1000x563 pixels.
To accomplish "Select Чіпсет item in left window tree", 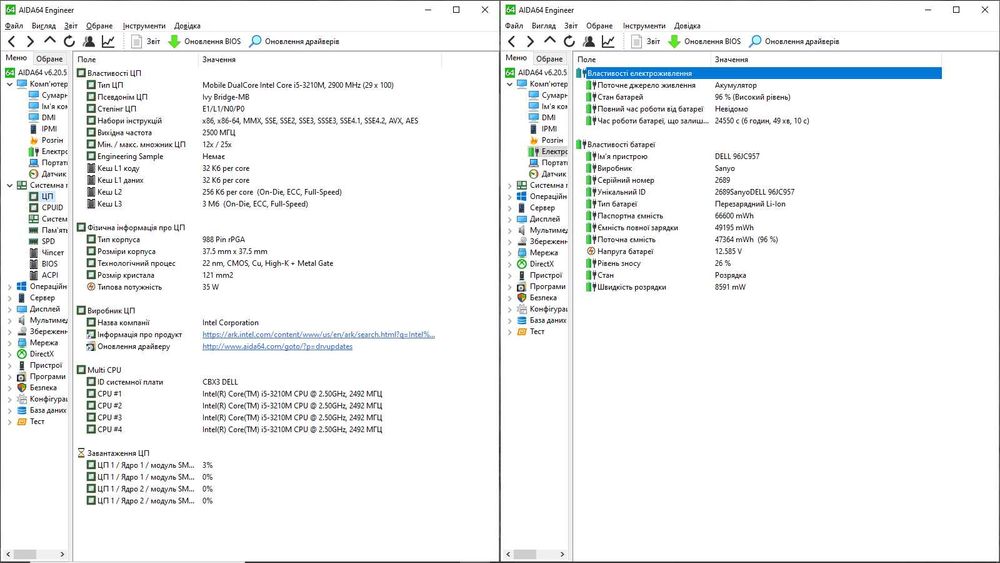I will point(52,252).
